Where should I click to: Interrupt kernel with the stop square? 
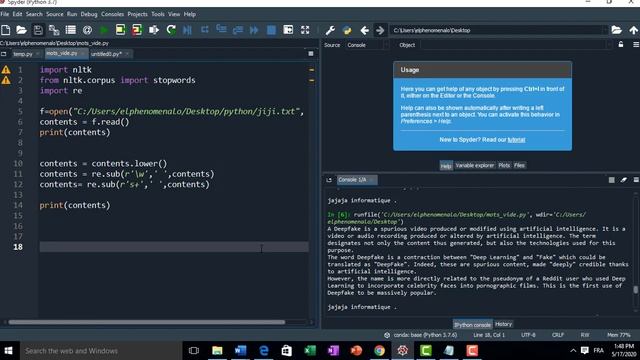[611, 180]
